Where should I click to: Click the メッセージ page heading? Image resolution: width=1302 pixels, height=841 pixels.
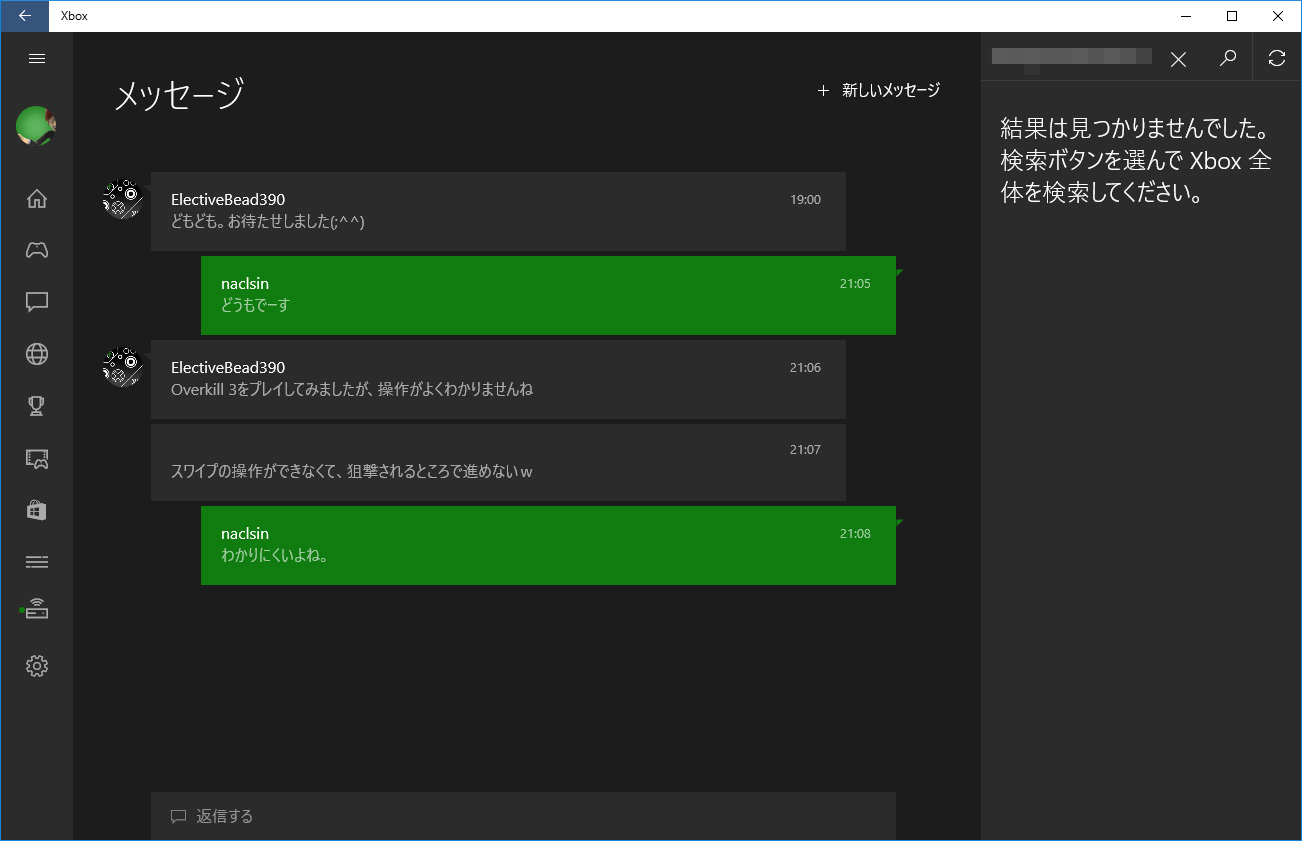[x=180, y=94]
